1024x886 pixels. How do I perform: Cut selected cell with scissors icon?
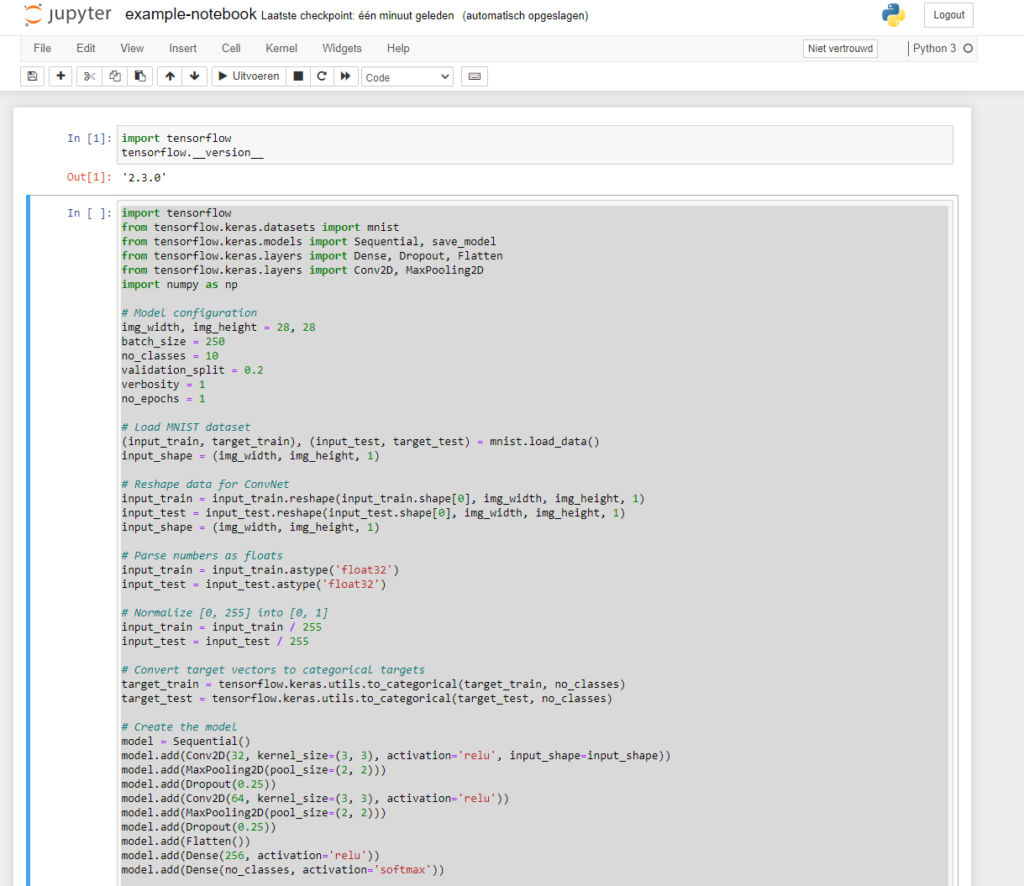click(89, 77)
